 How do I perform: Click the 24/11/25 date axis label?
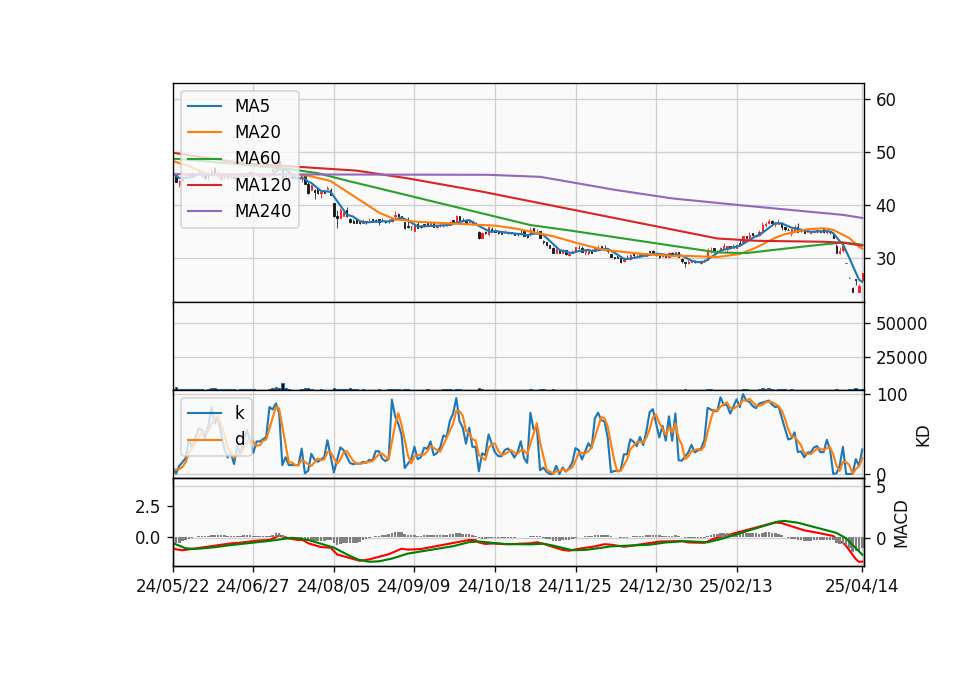[x=575, y=586]
